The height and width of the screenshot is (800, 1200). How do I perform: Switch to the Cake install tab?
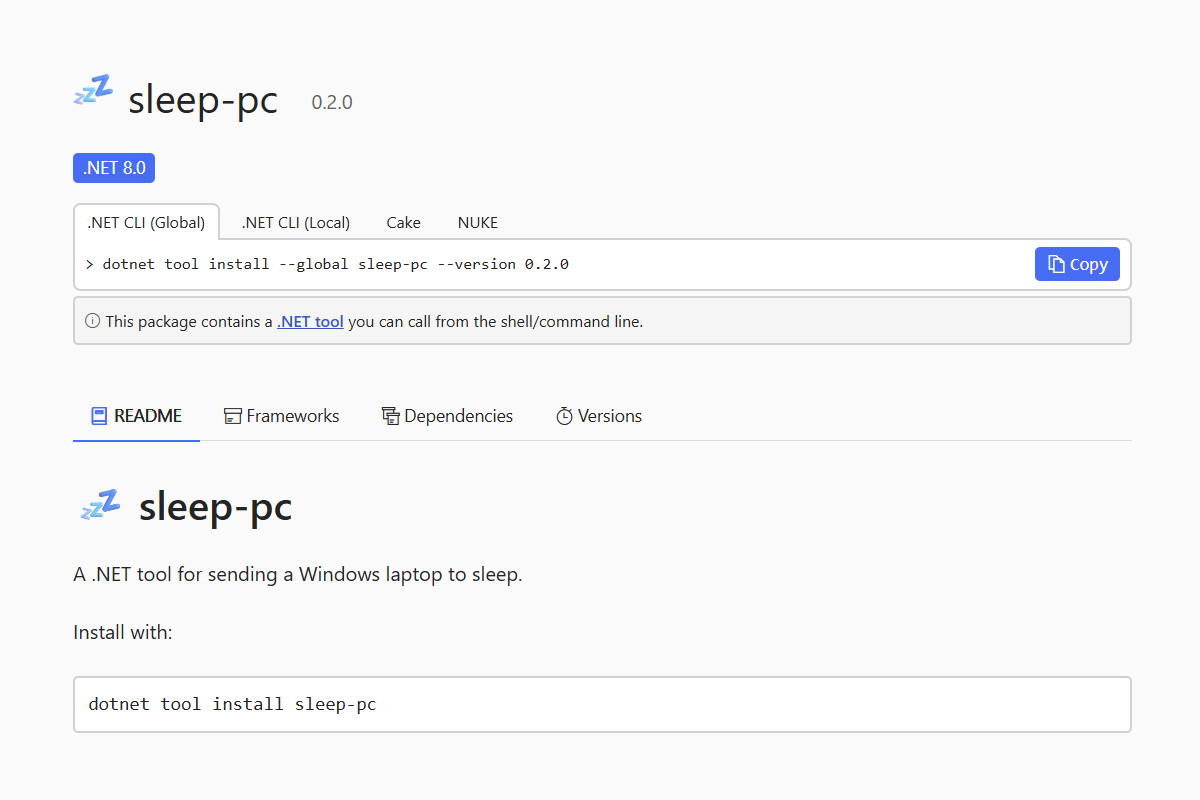[404, 222]
